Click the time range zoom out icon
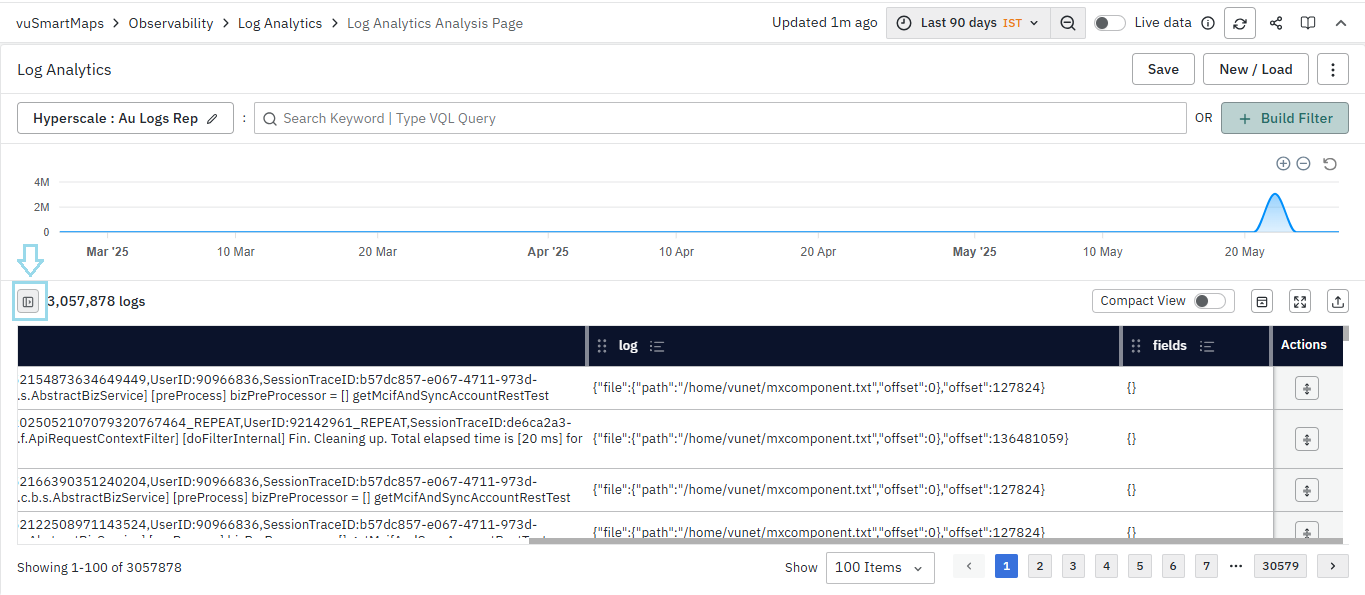 coord(1068,23)
